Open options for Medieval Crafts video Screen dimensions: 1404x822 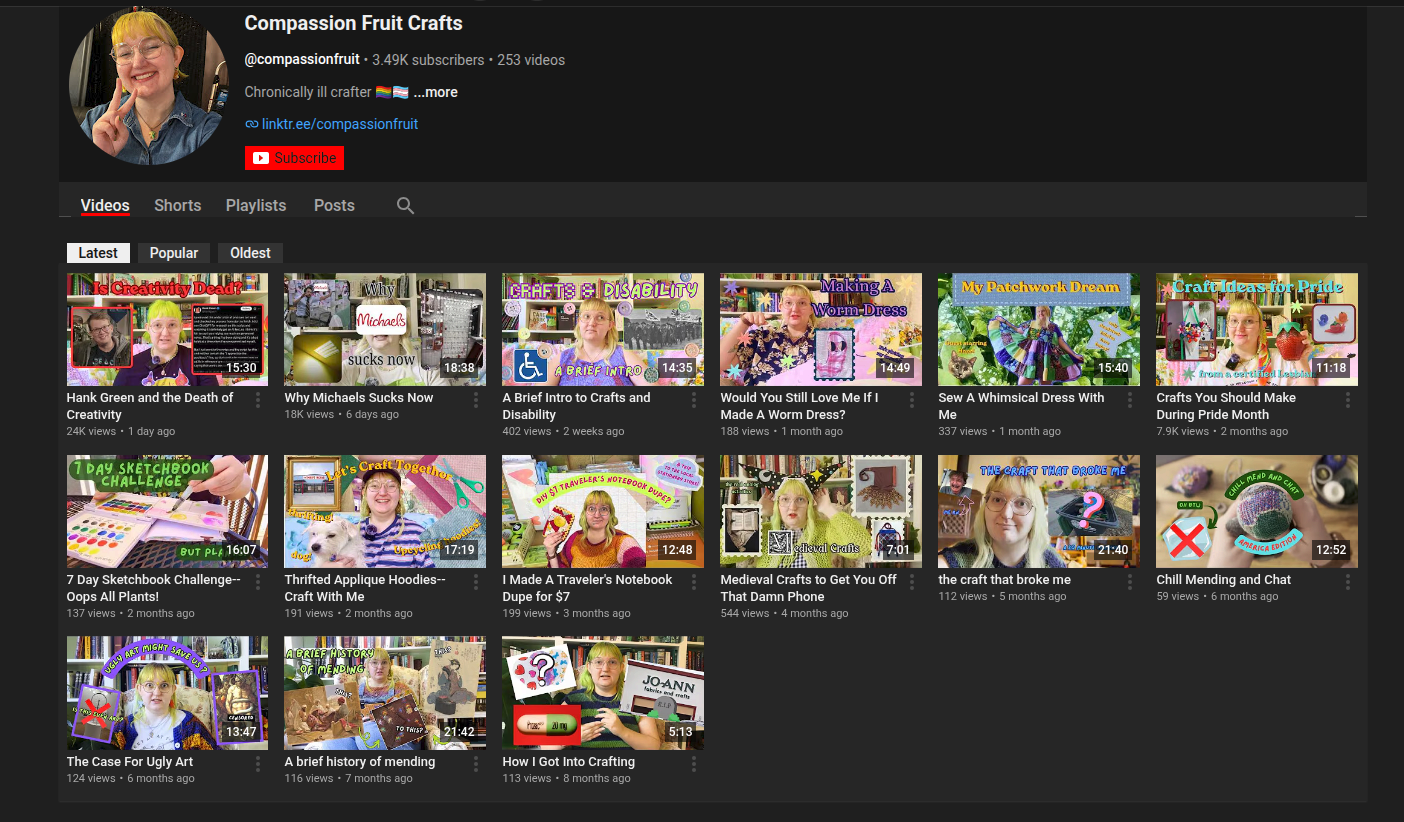[x=912, y=582]
